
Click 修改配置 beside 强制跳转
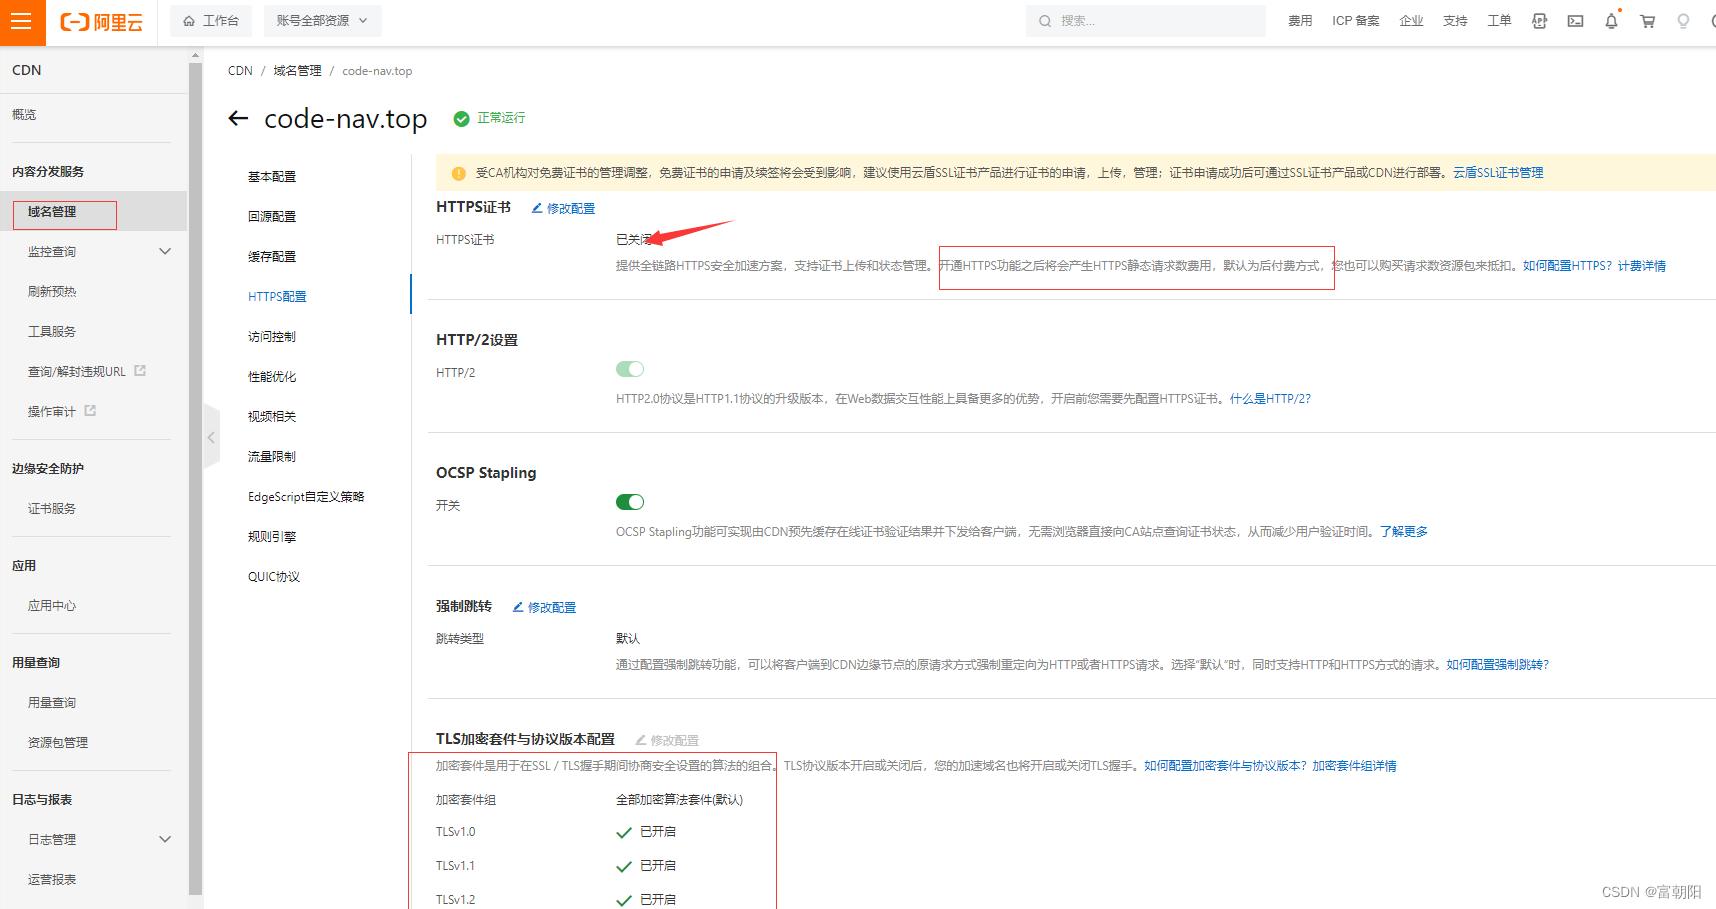pyautogui.click(x=545, y=607)
